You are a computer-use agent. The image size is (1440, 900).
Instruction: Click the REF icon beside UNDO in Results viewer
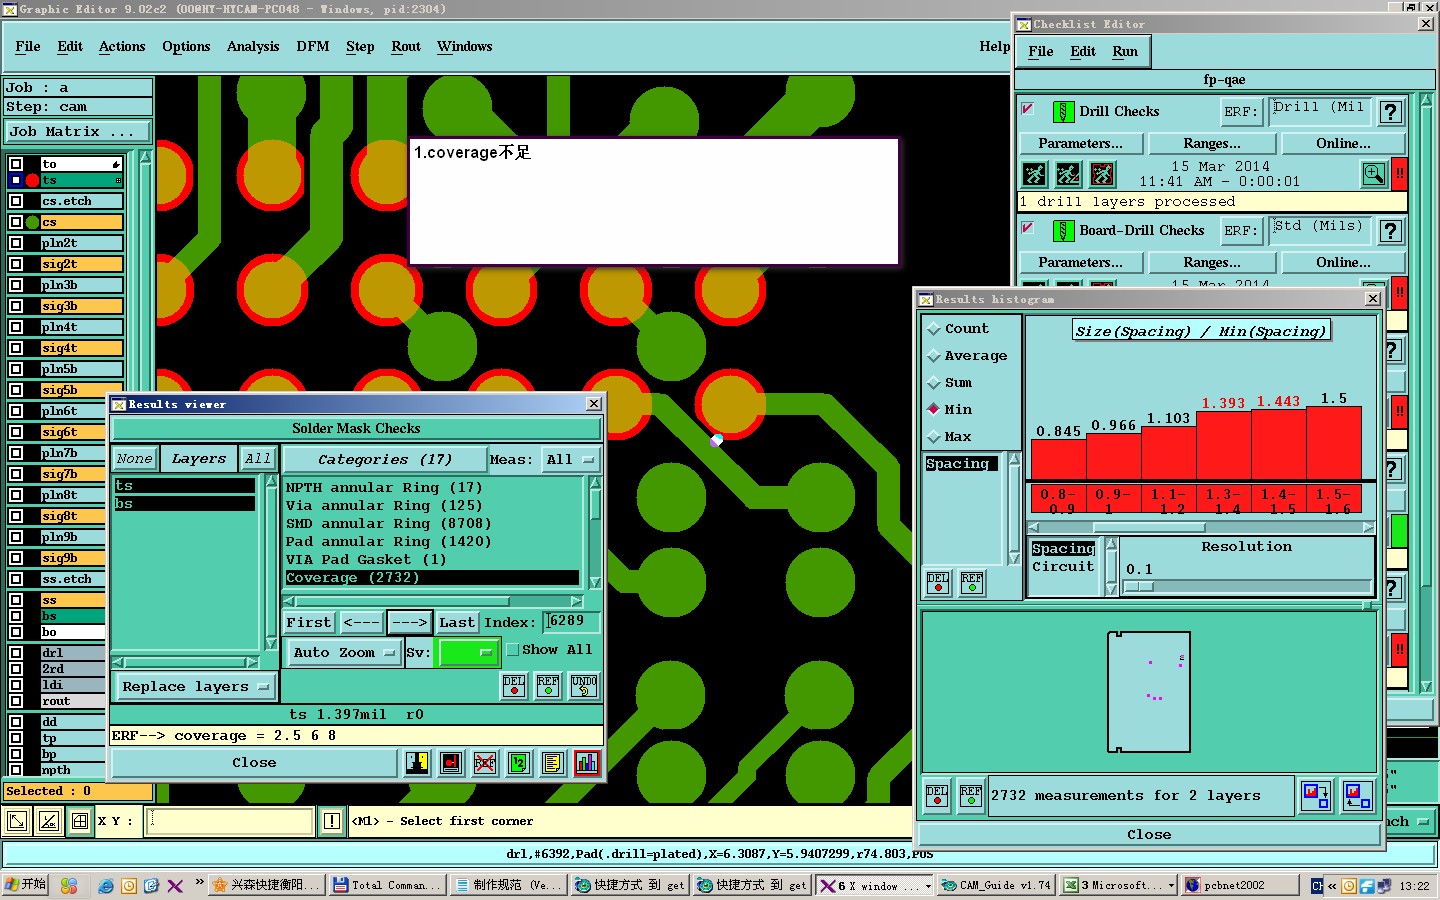pyautogui.click(x=548, y=686)
